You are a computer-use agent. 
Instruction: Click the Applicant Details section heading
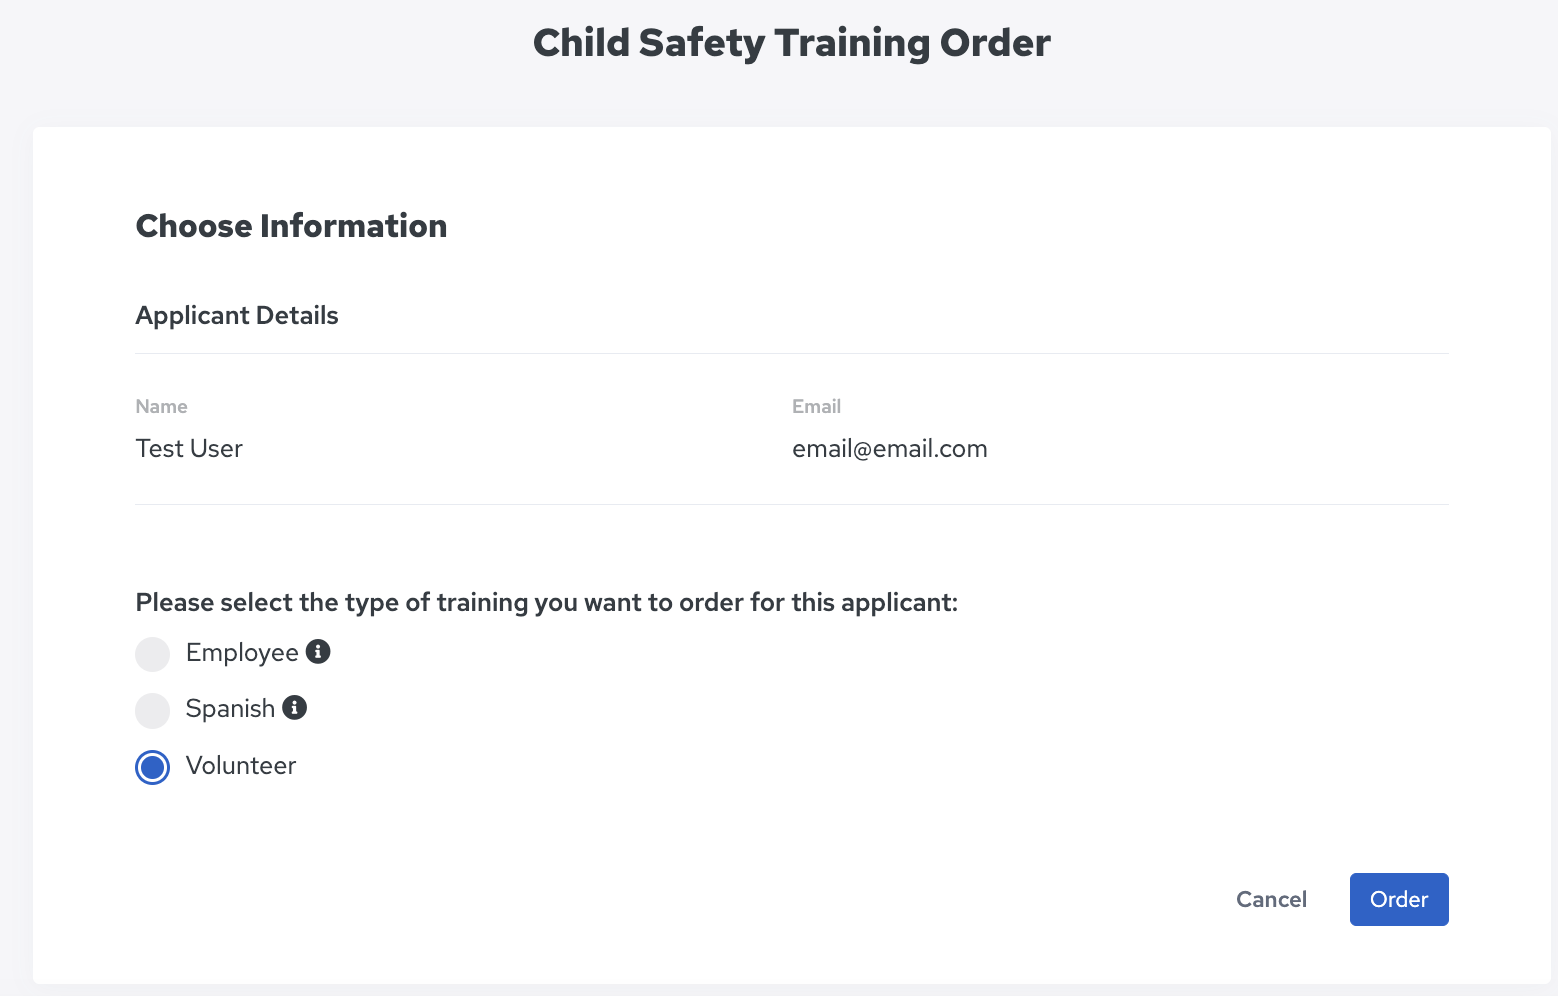[237, 316]
